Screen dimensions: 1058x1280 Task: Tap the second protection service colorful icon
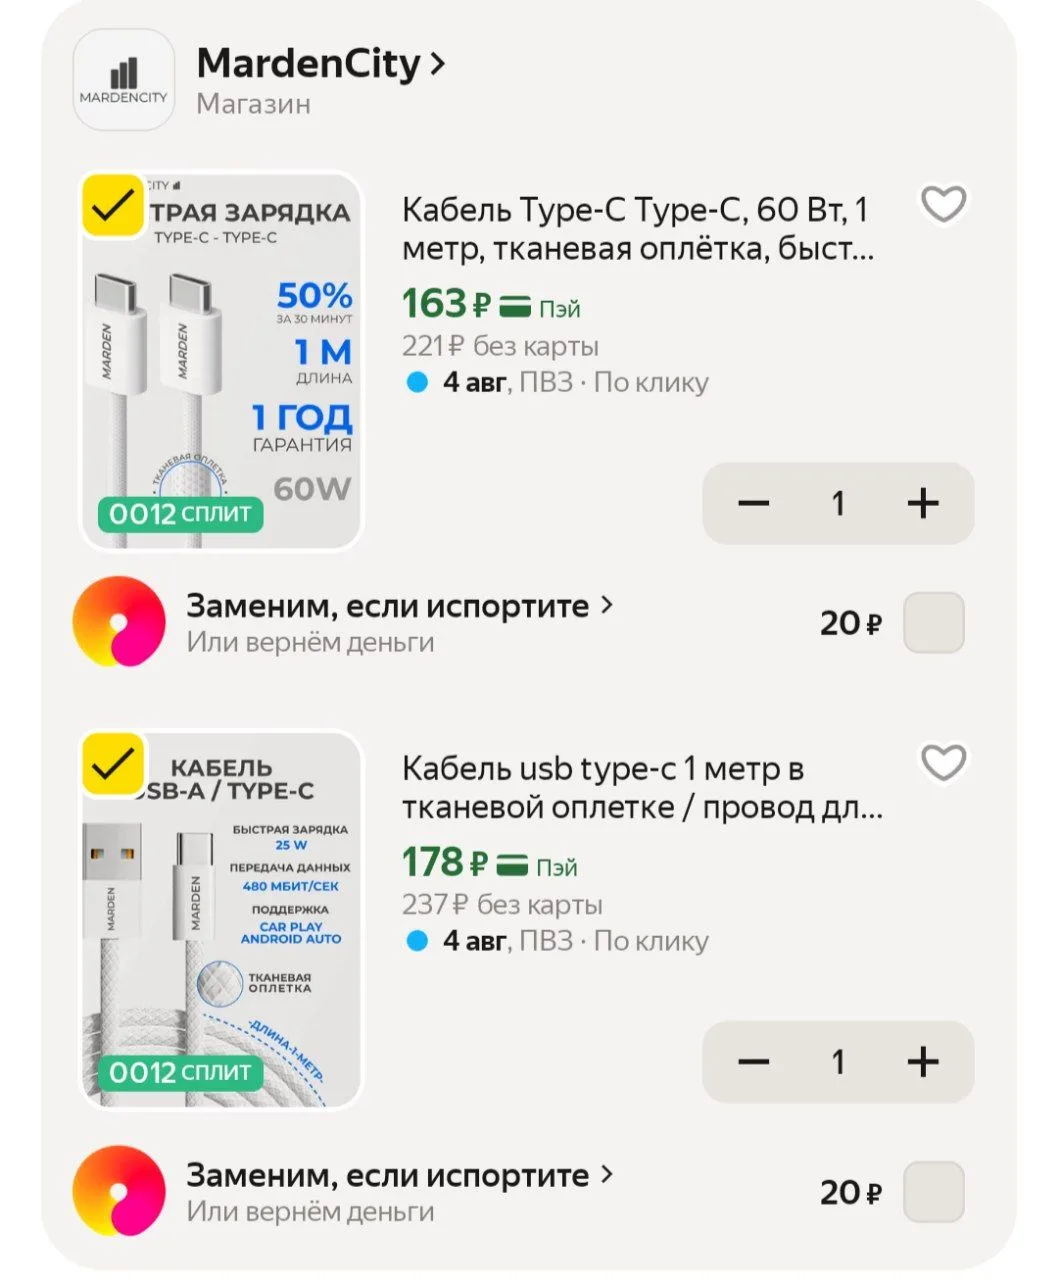[119, 1191]
